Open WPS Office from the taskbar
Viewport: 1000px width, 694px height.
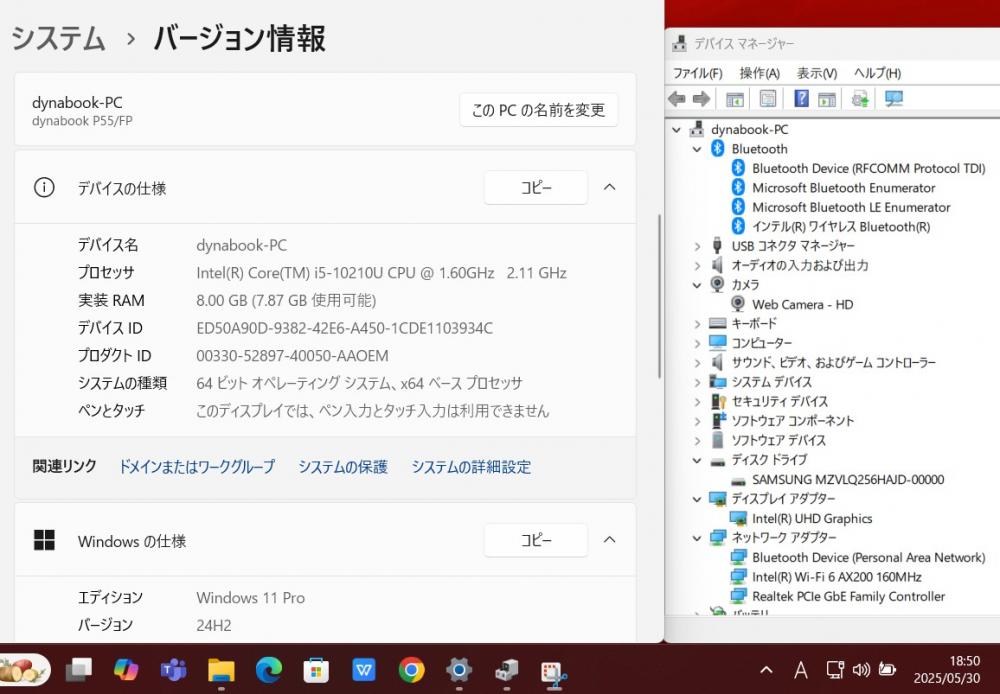click(x=364, y=670)
